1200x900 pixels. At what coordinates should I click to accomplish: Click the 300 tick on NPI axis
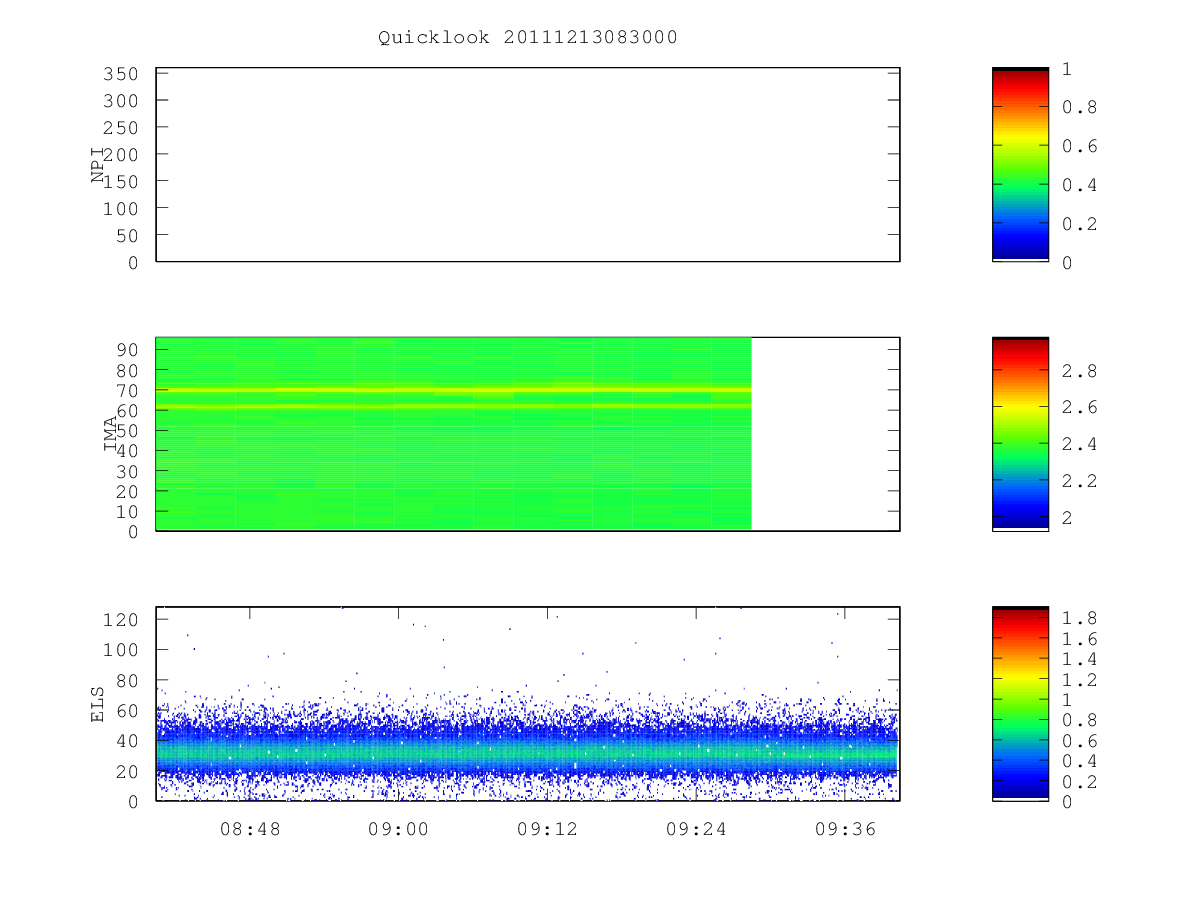click(120, 101)
